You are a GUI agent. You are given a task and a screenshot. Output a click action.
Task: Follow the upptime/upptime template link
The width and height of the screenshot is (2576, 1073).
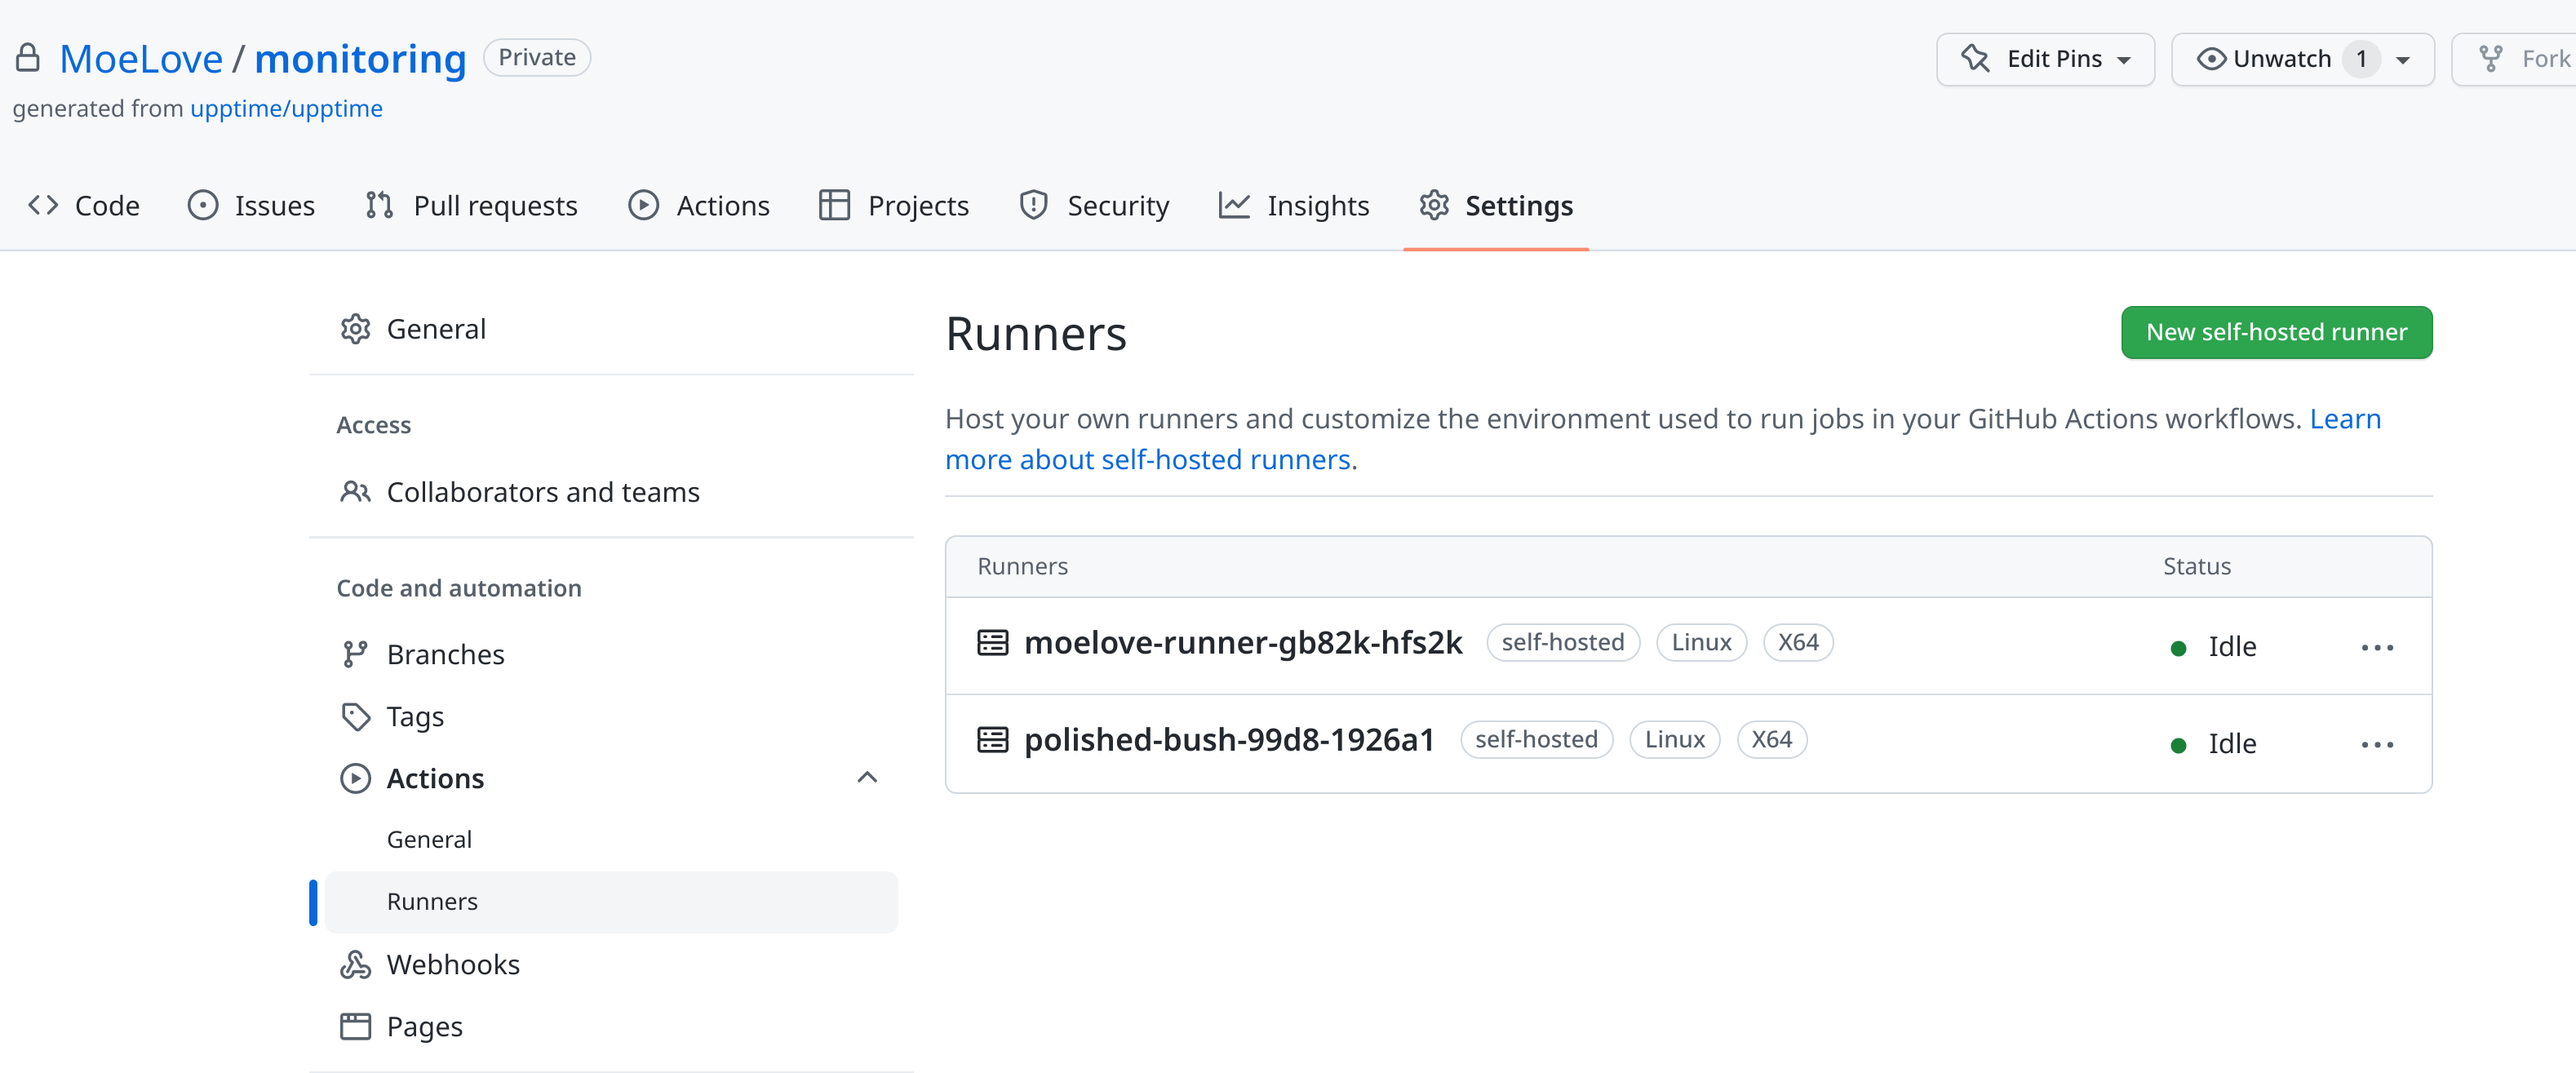[286, 108]
